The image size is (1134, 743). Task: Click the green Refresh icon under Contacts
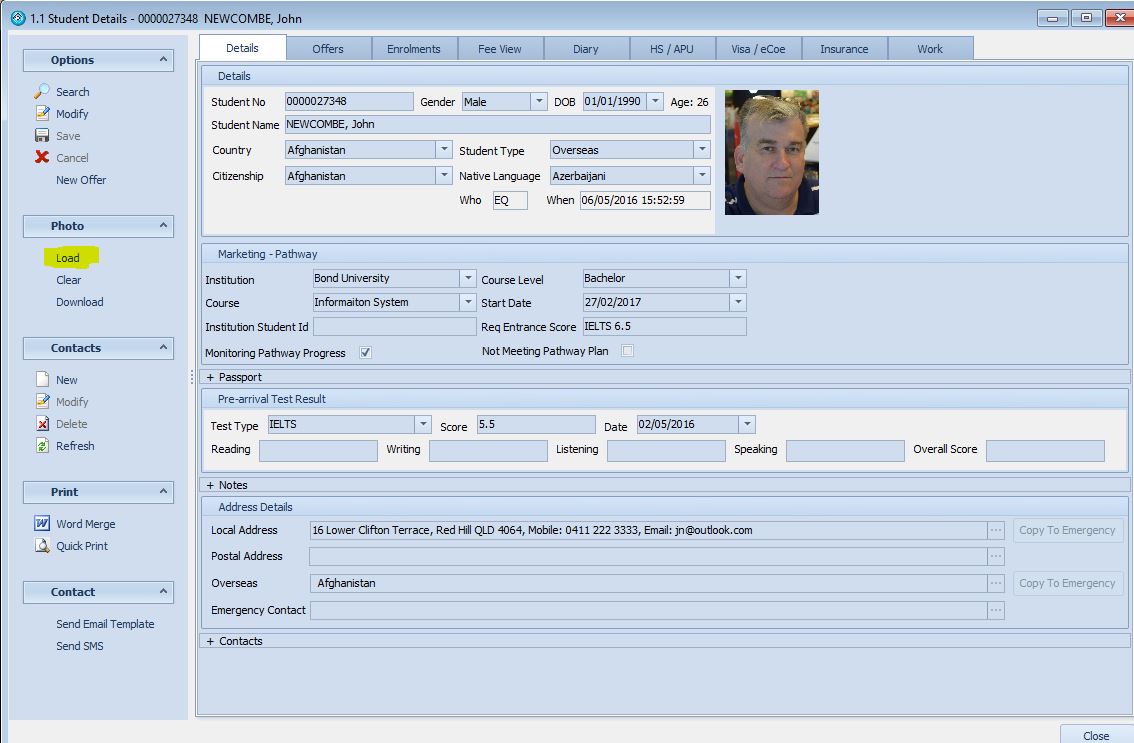pos(42,446)
